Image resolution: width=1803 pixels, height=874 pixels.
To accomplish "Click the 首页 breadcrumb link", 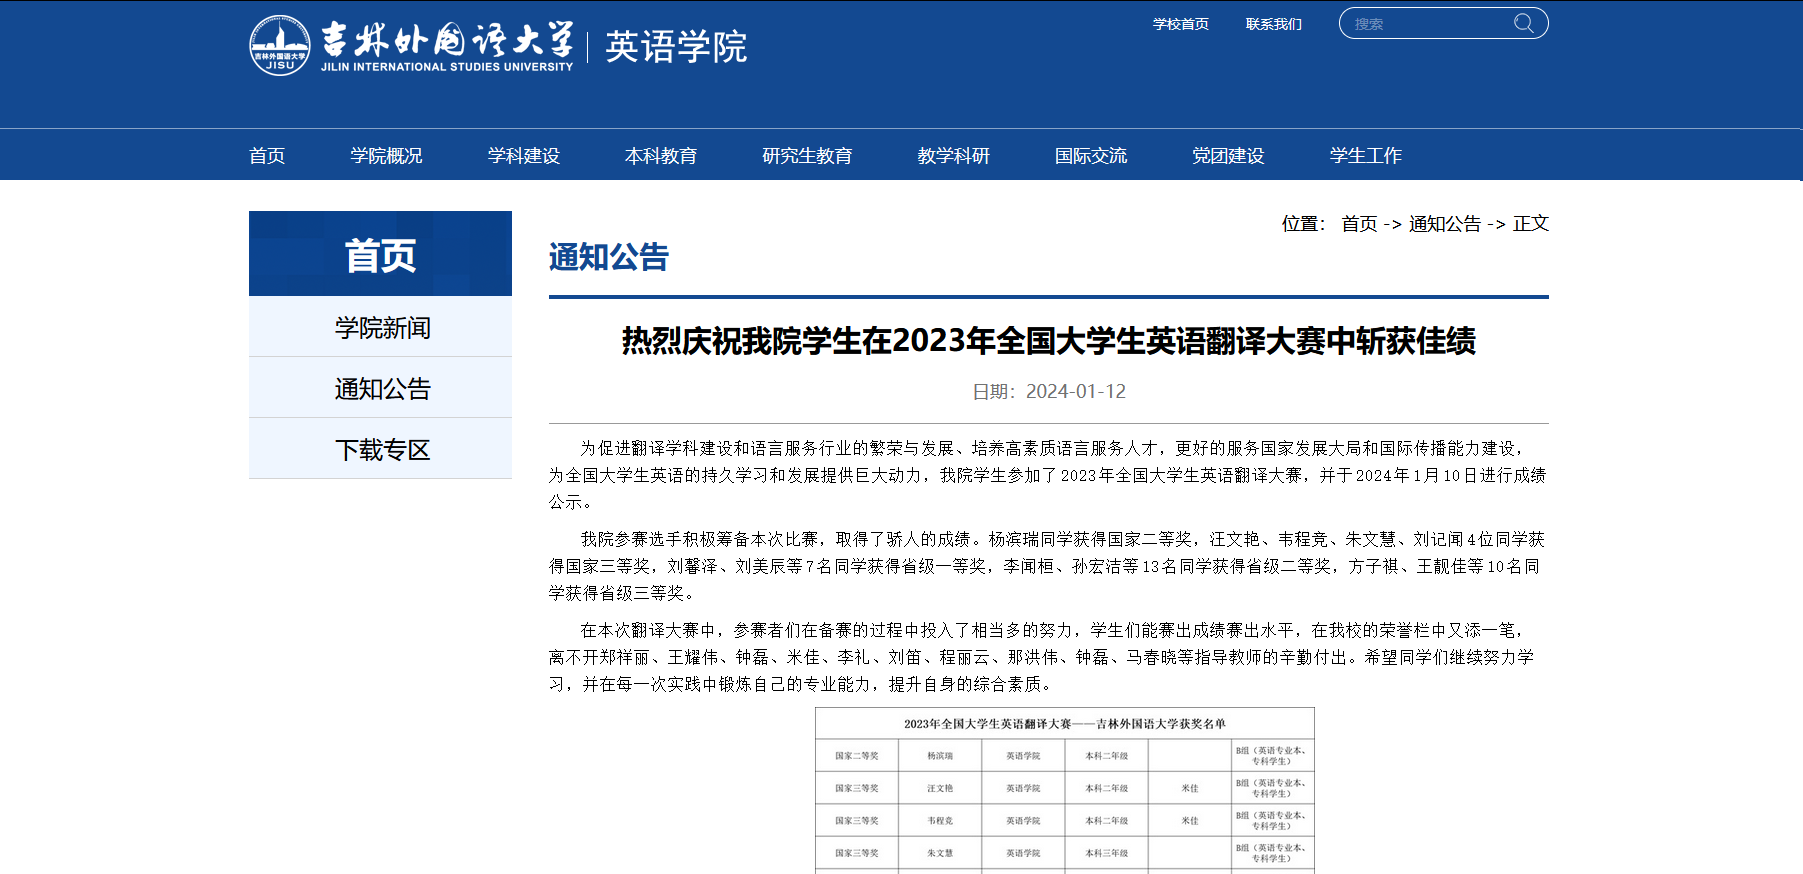I will coord(1358,224).
